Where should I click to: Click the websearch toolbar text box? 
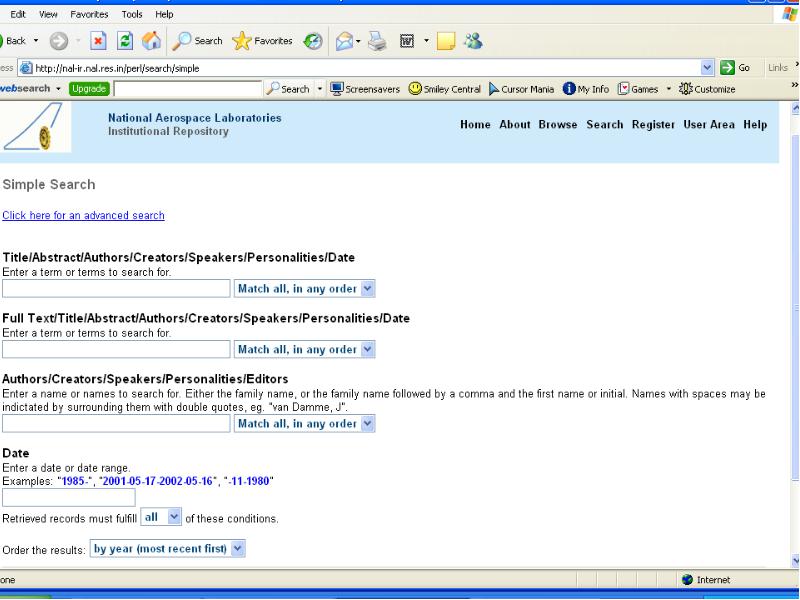coord(188,89)
